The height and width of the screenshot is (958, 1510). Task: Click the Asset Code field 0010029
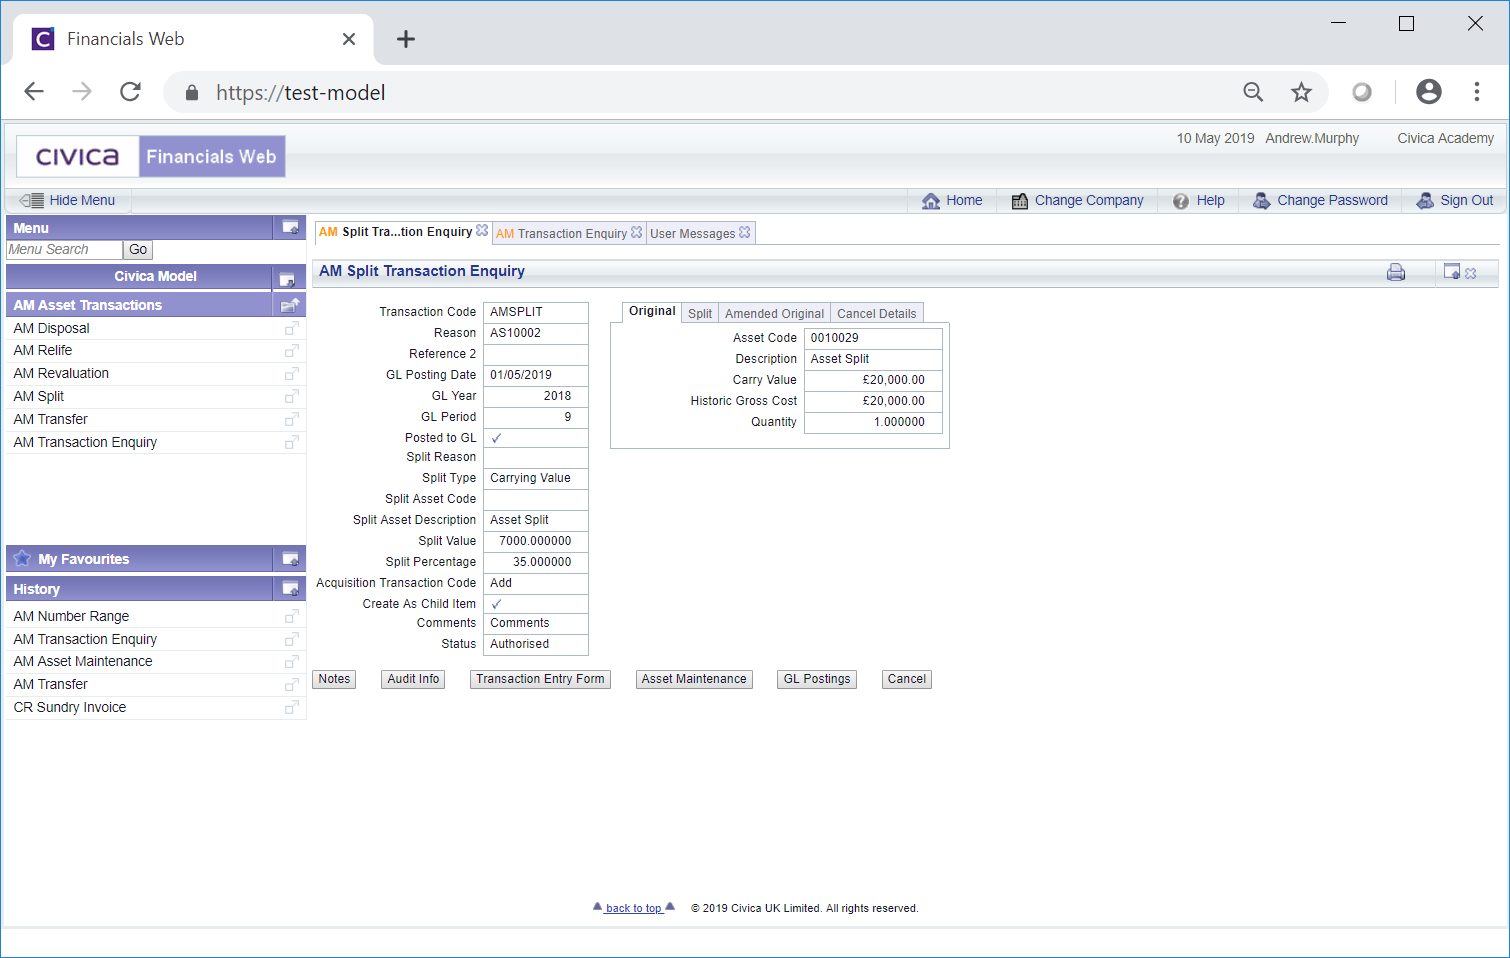(873, 338)
